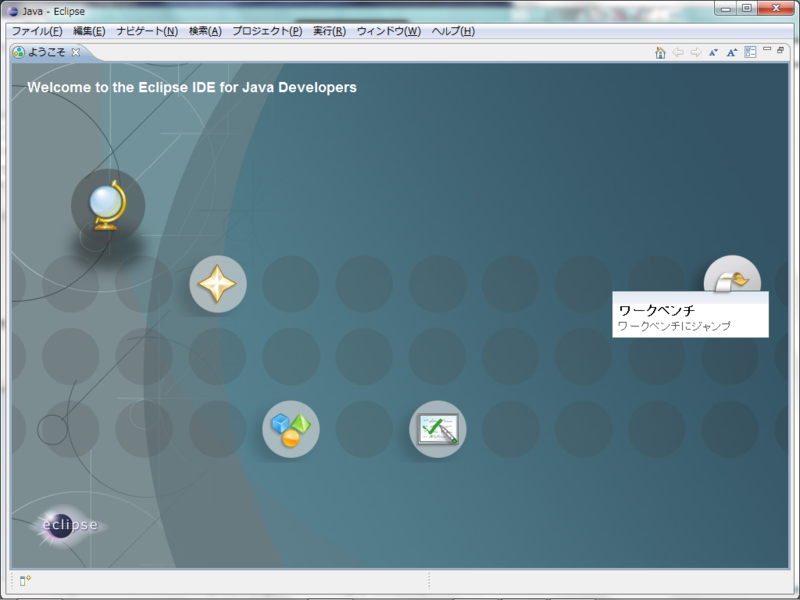Click the ワークベンチ tooltip text
The width and height of the screenshot is (800, 600).
point(657,310)
